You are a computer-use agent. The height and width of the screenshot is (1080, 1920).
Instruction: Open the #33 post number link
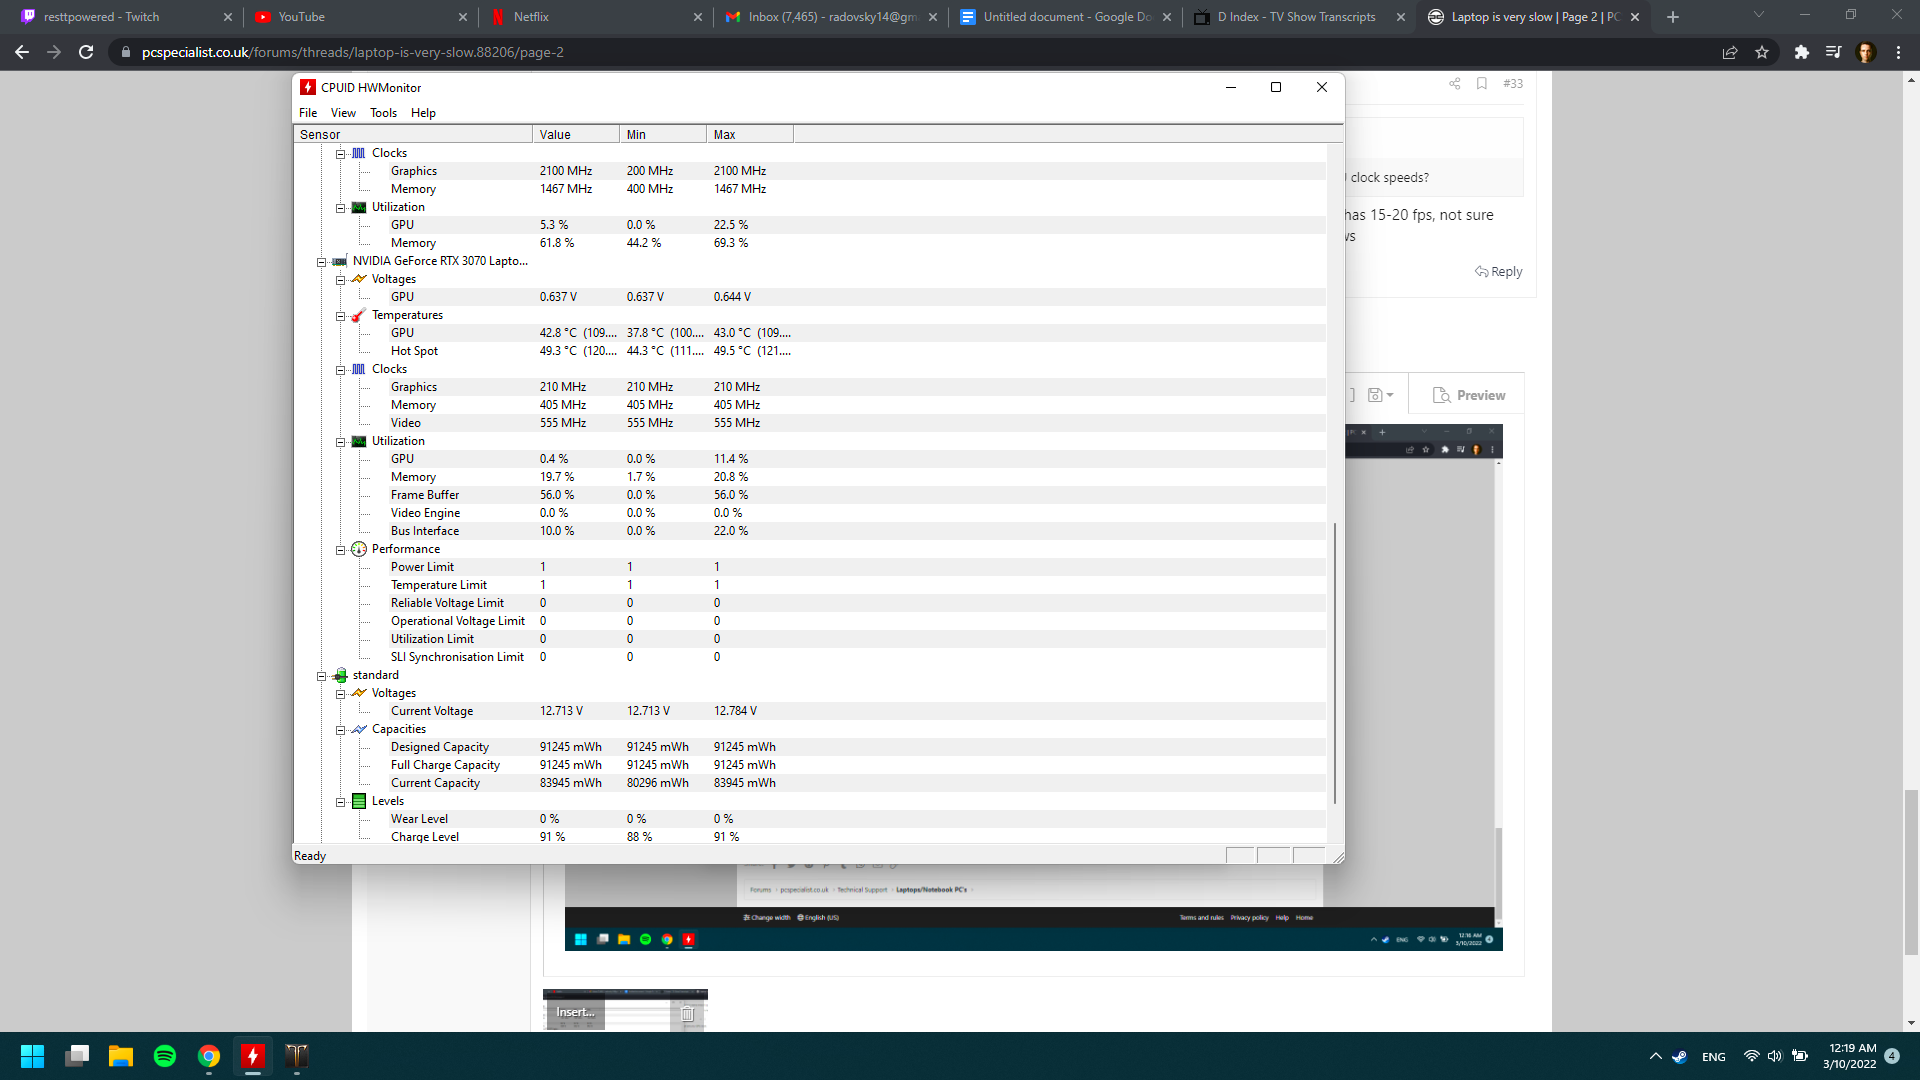click(1513, 84)
